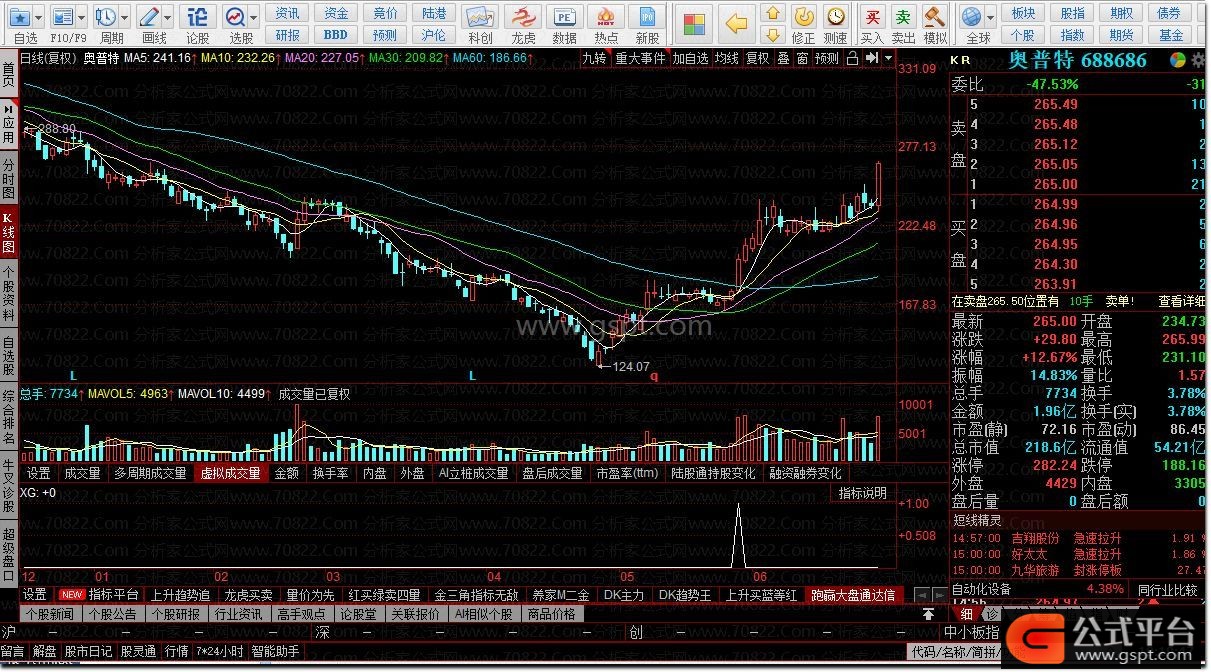
Task: Click the 选股 stock screener icon
Action: (x=234, y=17)
